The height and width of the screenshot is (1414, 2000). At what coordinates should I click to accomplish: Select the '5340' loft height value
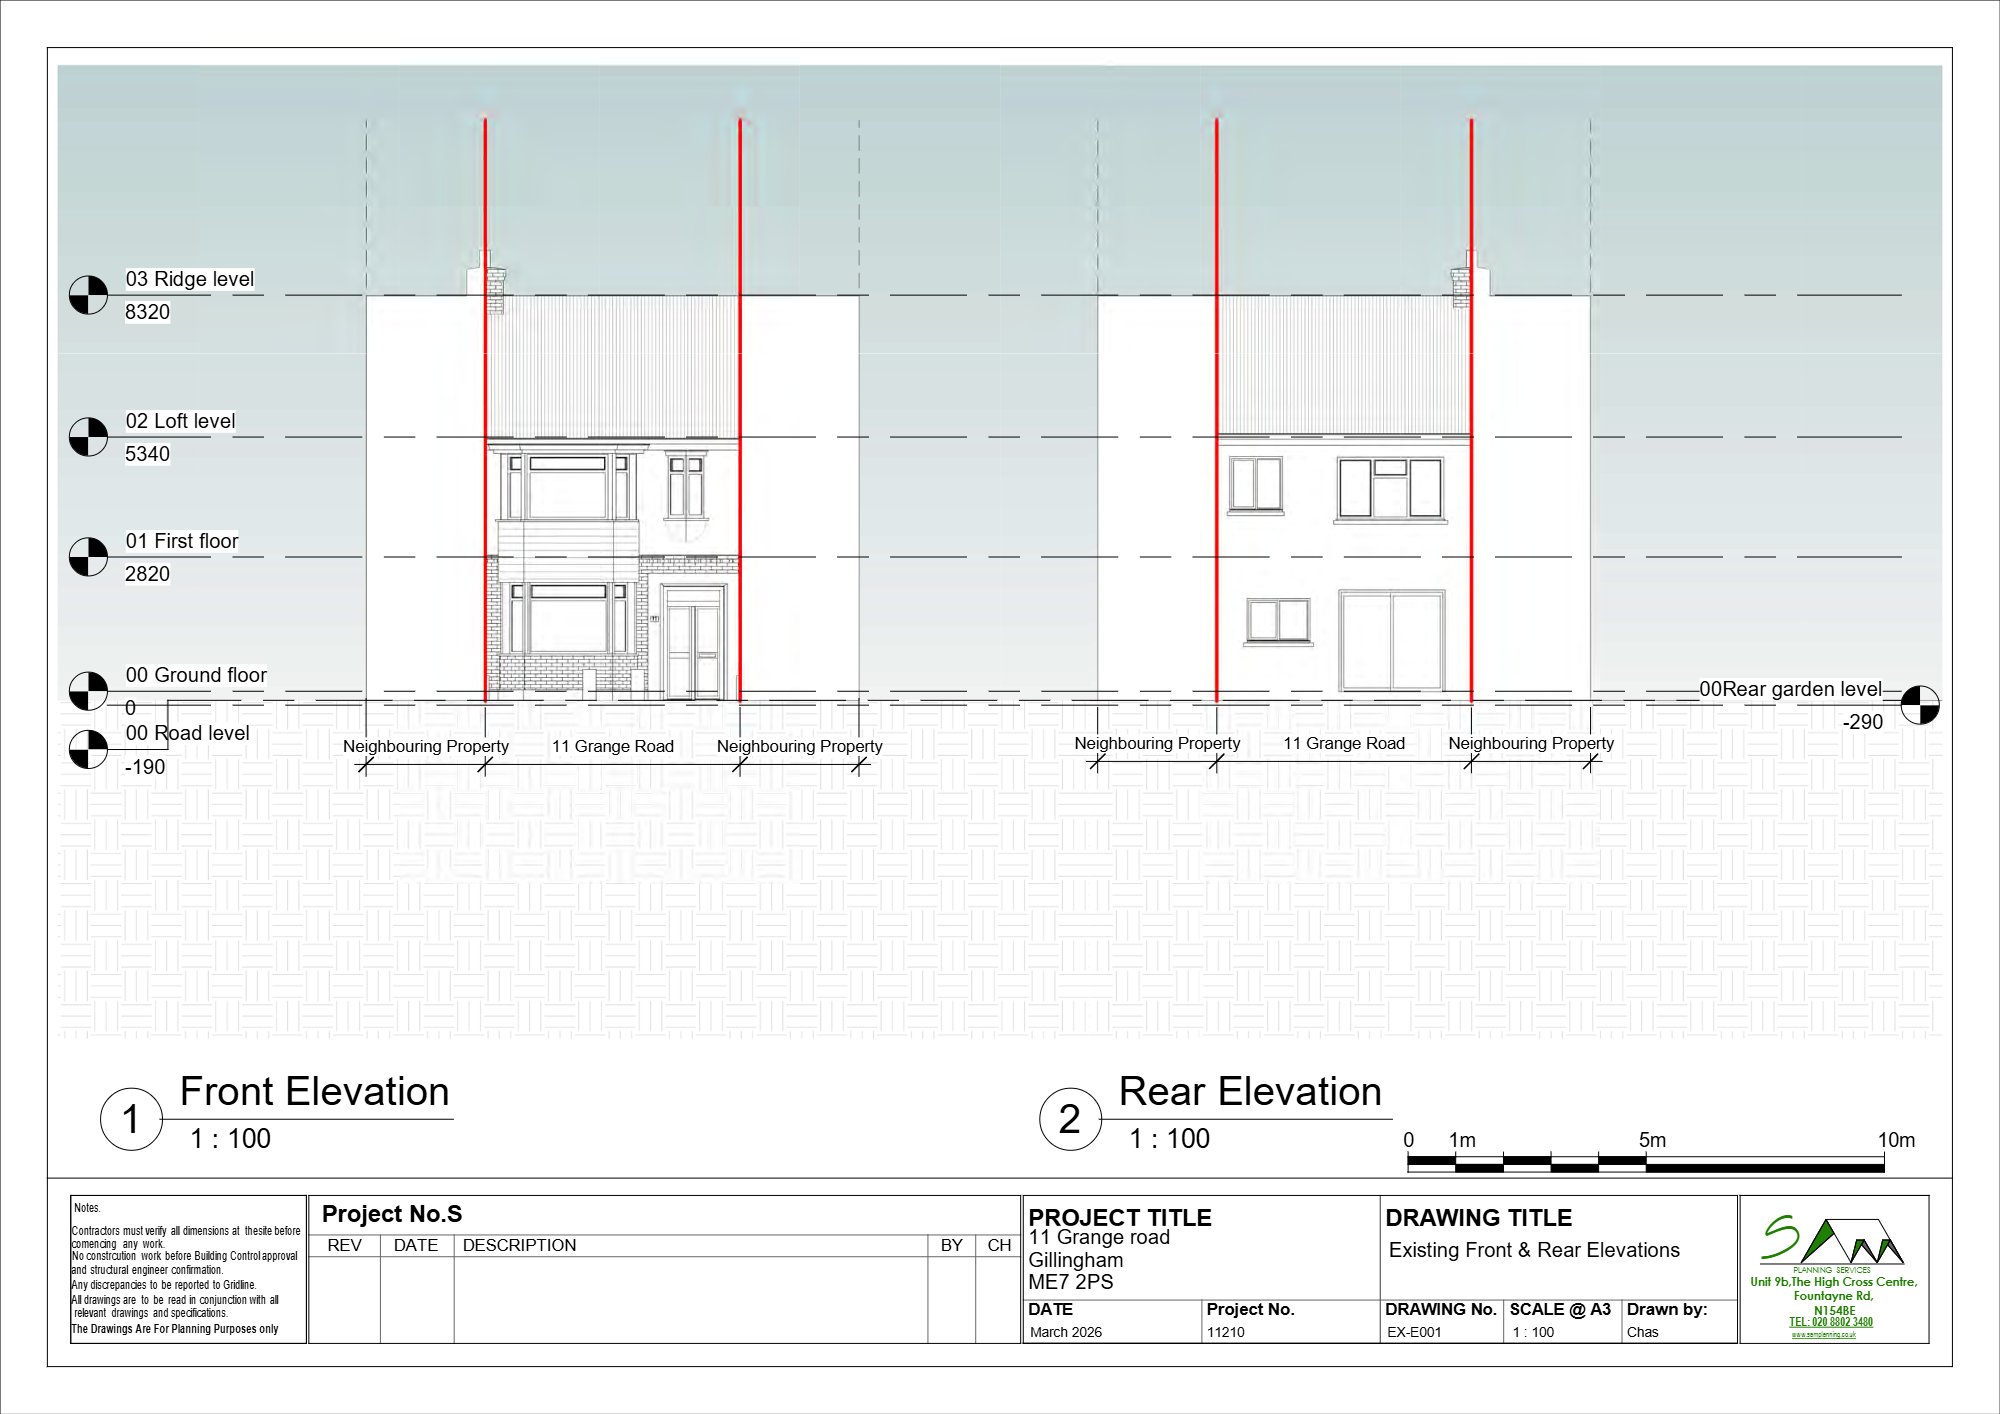click(x=147, y=454)
